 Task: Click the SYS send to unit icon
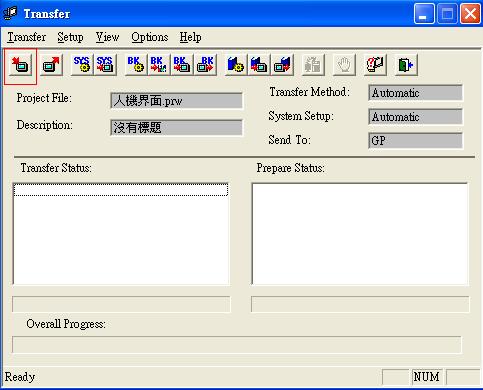[105, 65]
